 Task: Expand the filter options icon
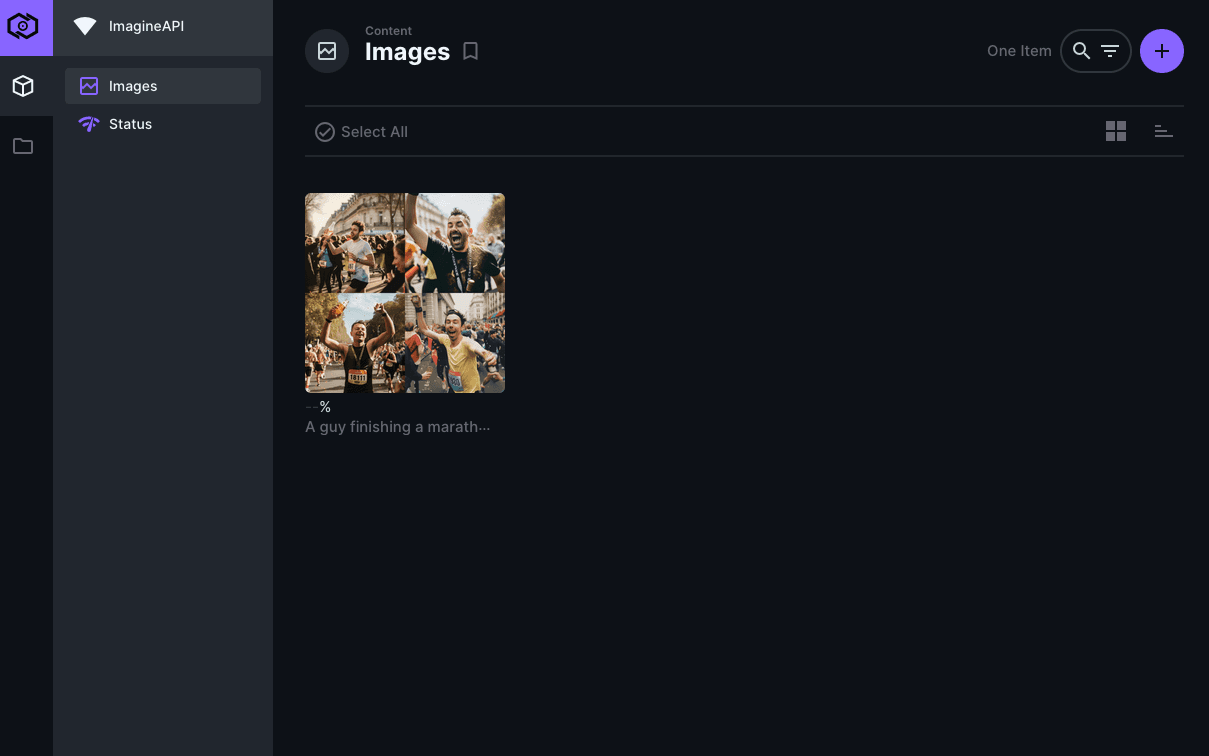pos(1110,51)
